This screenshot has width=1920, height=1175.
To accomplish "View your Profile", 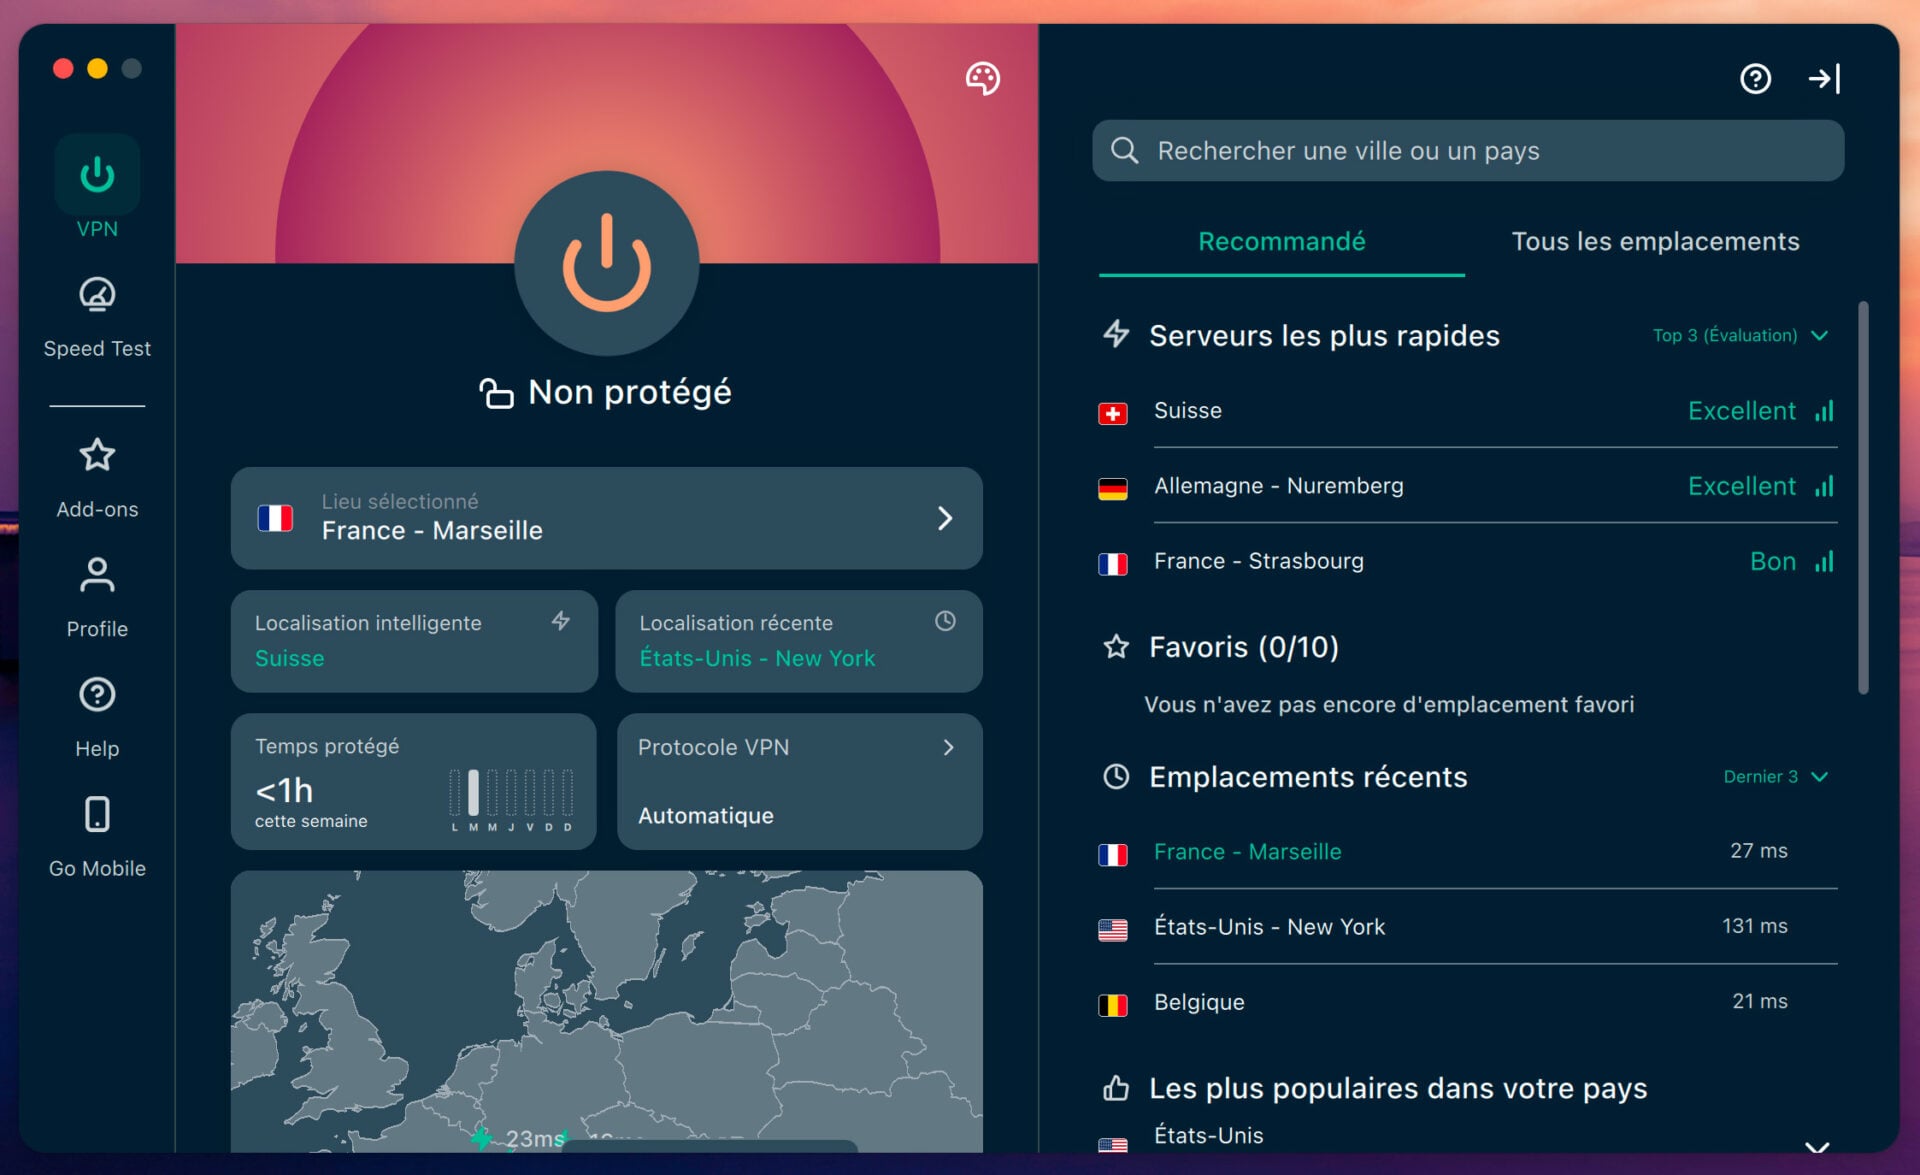I will [96, 595].
